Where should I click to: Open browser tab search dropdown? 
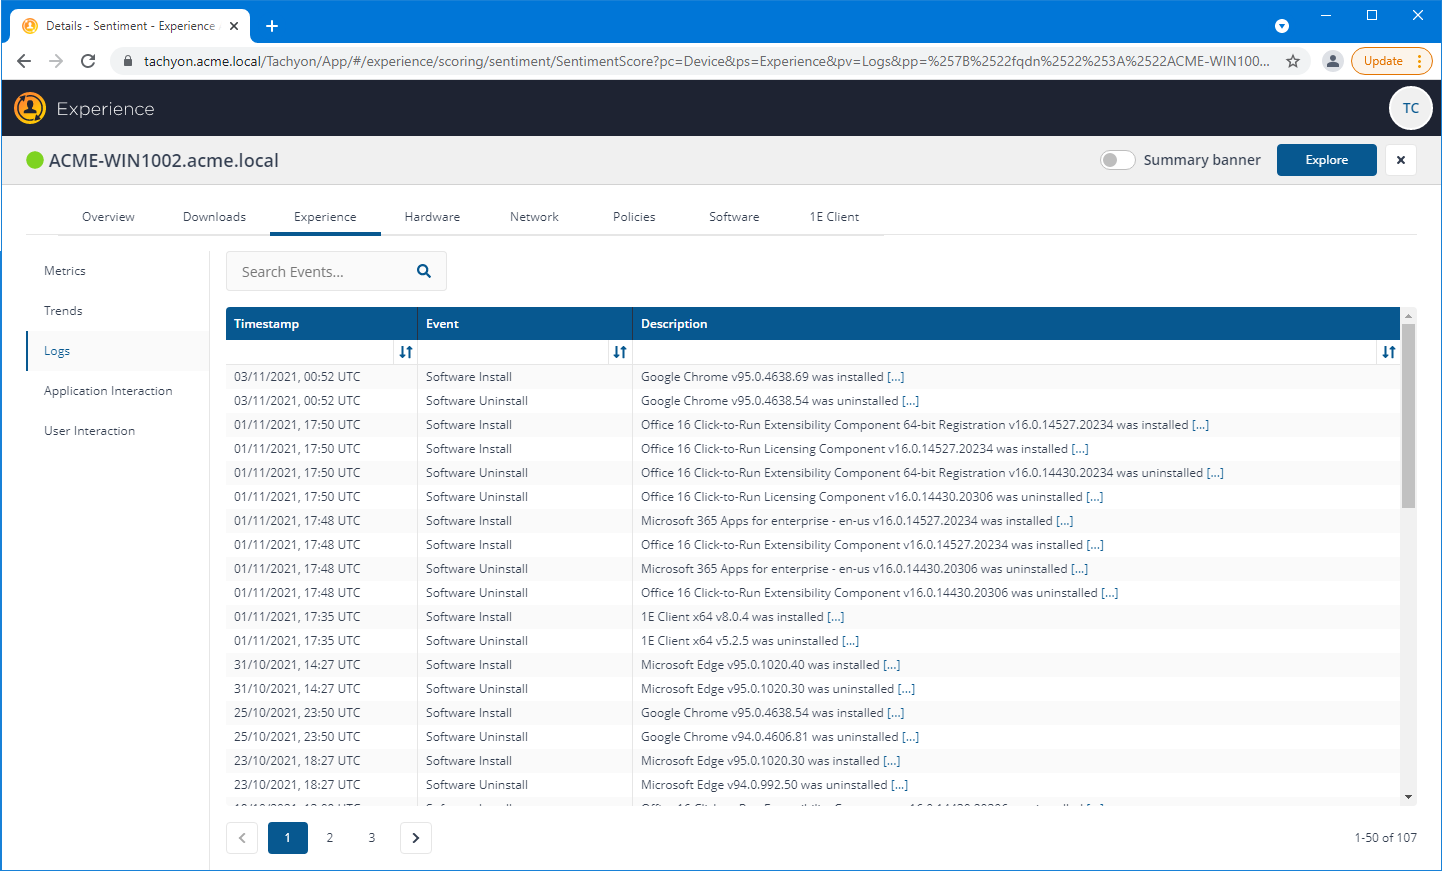[1282, 26]
